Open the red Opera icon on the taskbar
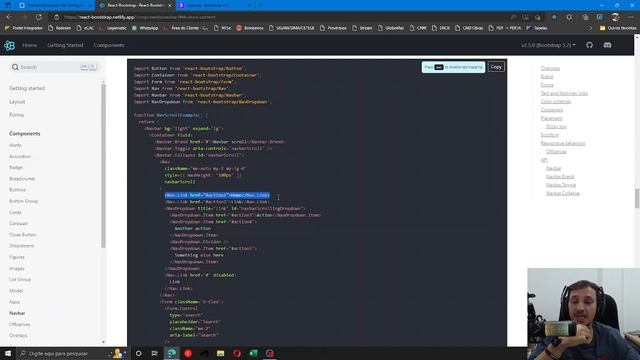Viewport: 640px width, 360px height. (x=237, y=353)
